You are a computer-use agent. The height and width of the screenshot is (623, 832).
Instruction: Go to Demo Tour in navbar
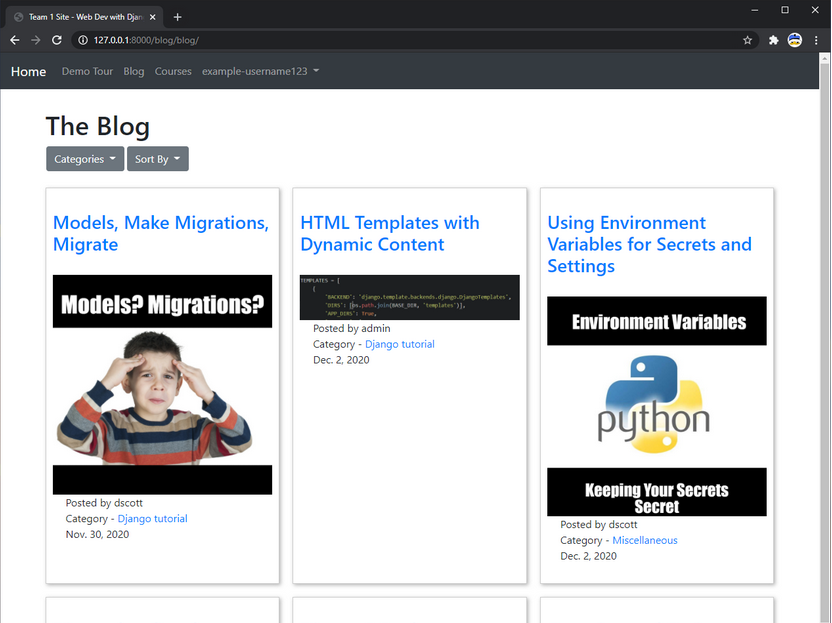pos(87,72)
